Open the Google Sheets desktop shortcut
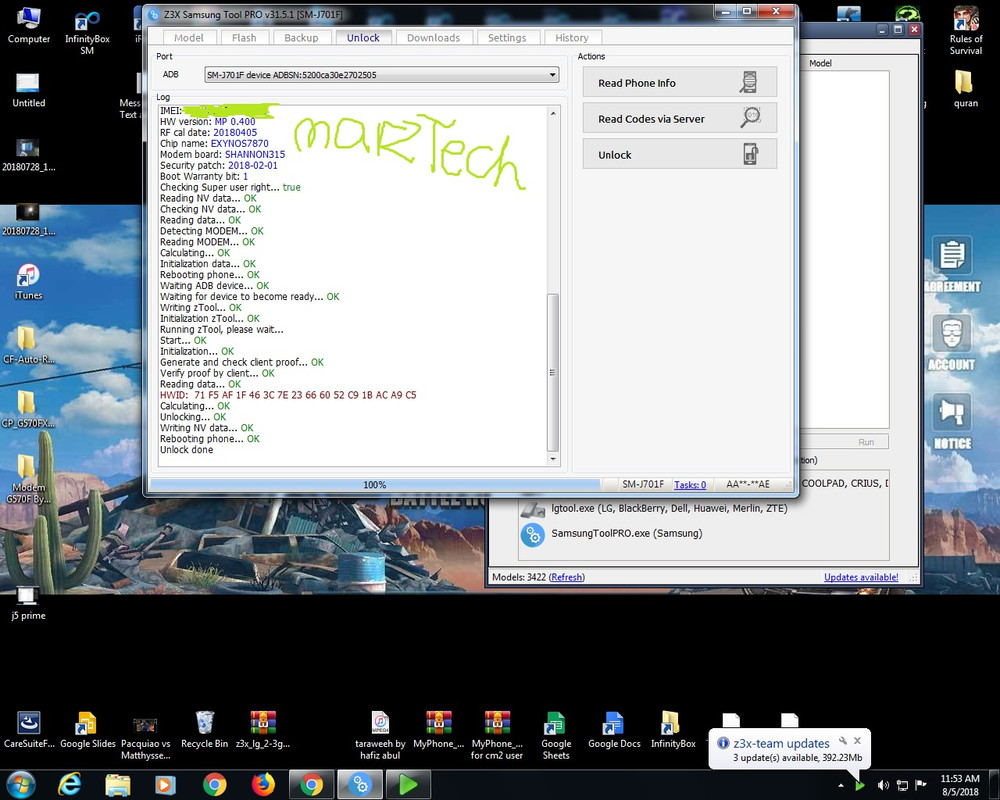 click(x=555, y=735)
